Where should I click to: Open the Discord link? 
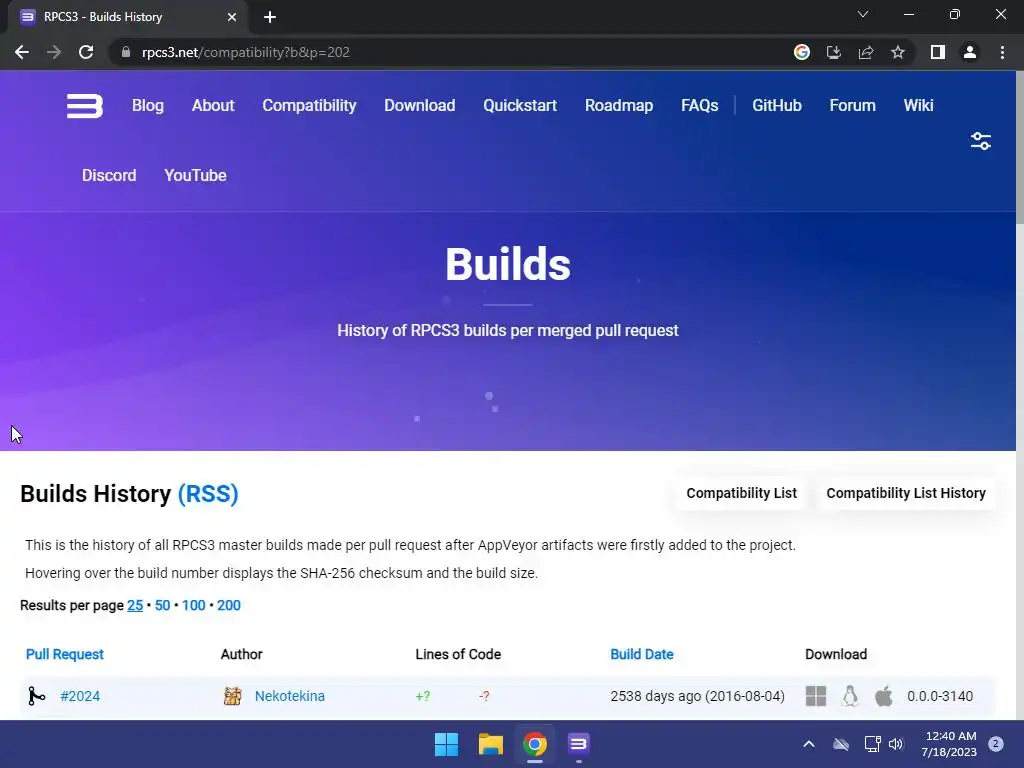[109, 176]
